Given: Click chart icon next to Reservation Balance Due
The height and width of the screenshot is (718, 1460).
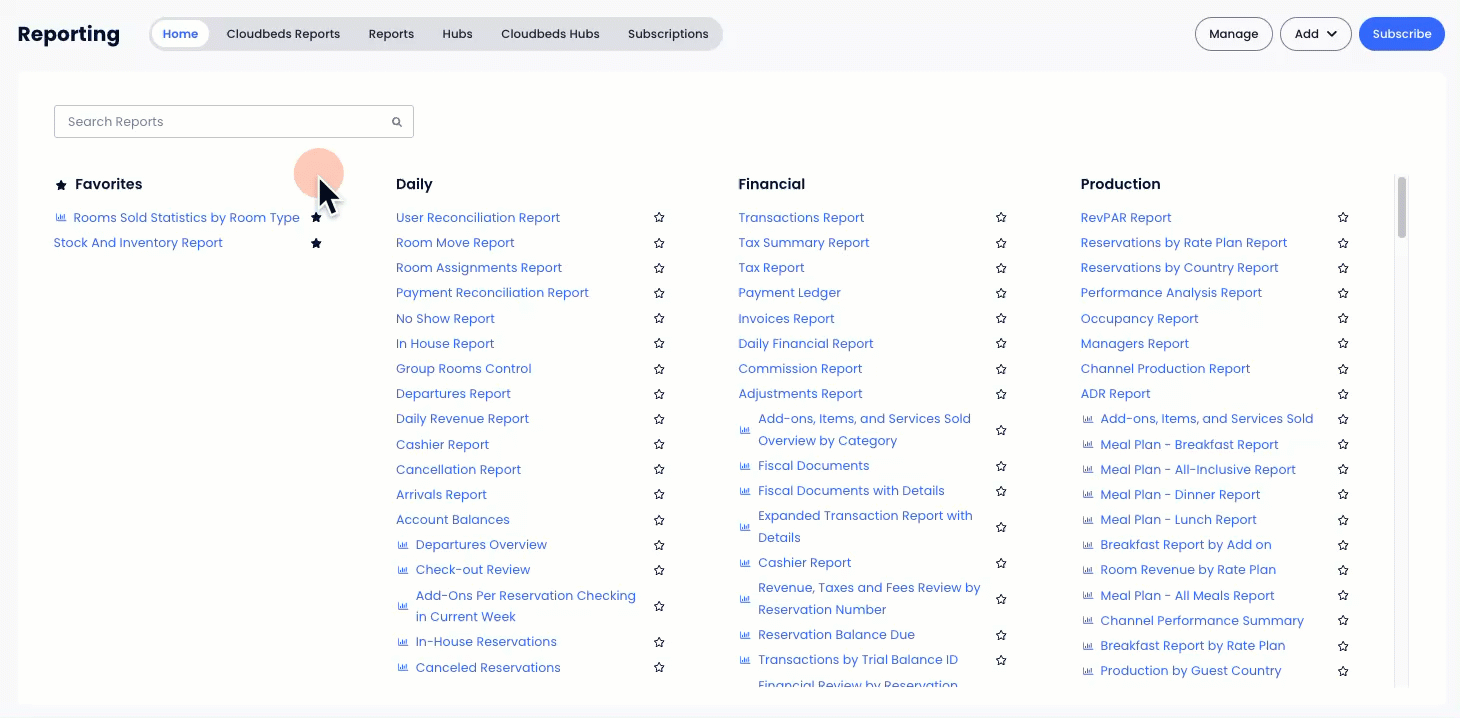Looking at the screenshot, I should [x=745, y=635].
